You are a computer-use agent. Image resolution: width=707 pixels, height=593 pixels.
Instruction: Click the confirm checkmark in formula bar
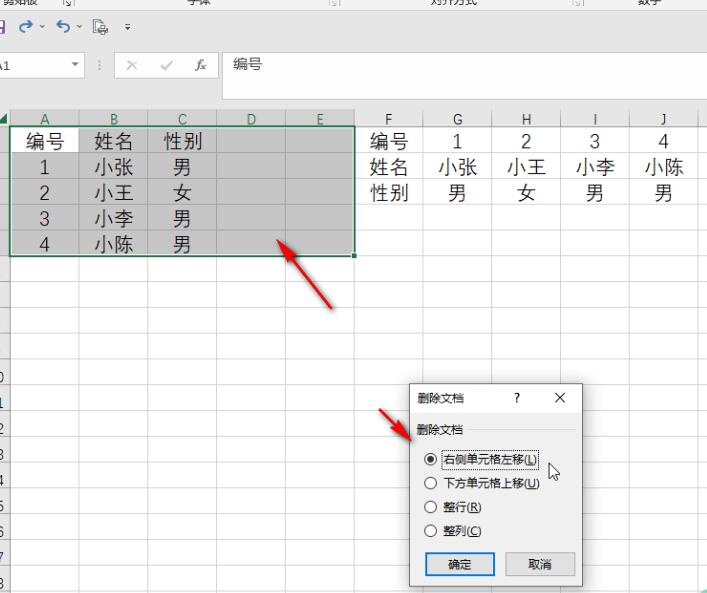click(166, 65)
